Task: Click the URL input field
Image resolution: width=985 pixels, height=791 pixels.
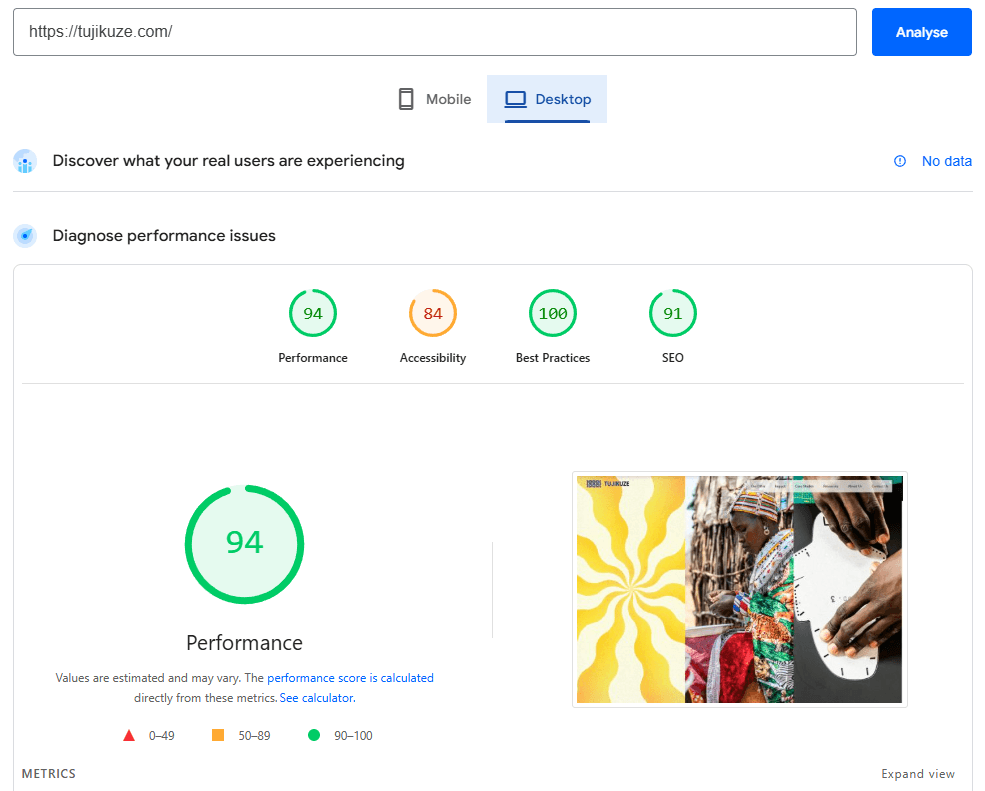Action: pyautogui.click(x=434, y=31)
